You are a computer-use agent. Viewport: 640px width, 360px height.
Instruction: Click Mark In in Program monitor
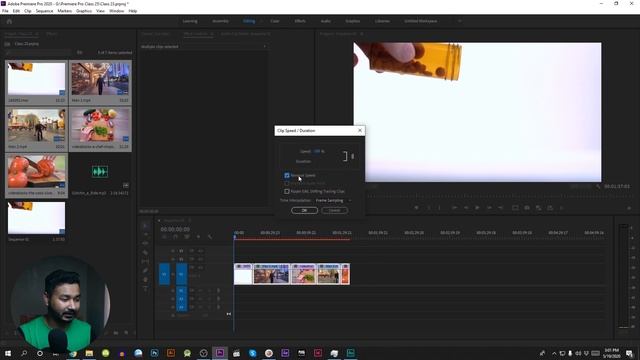point(428,208)
